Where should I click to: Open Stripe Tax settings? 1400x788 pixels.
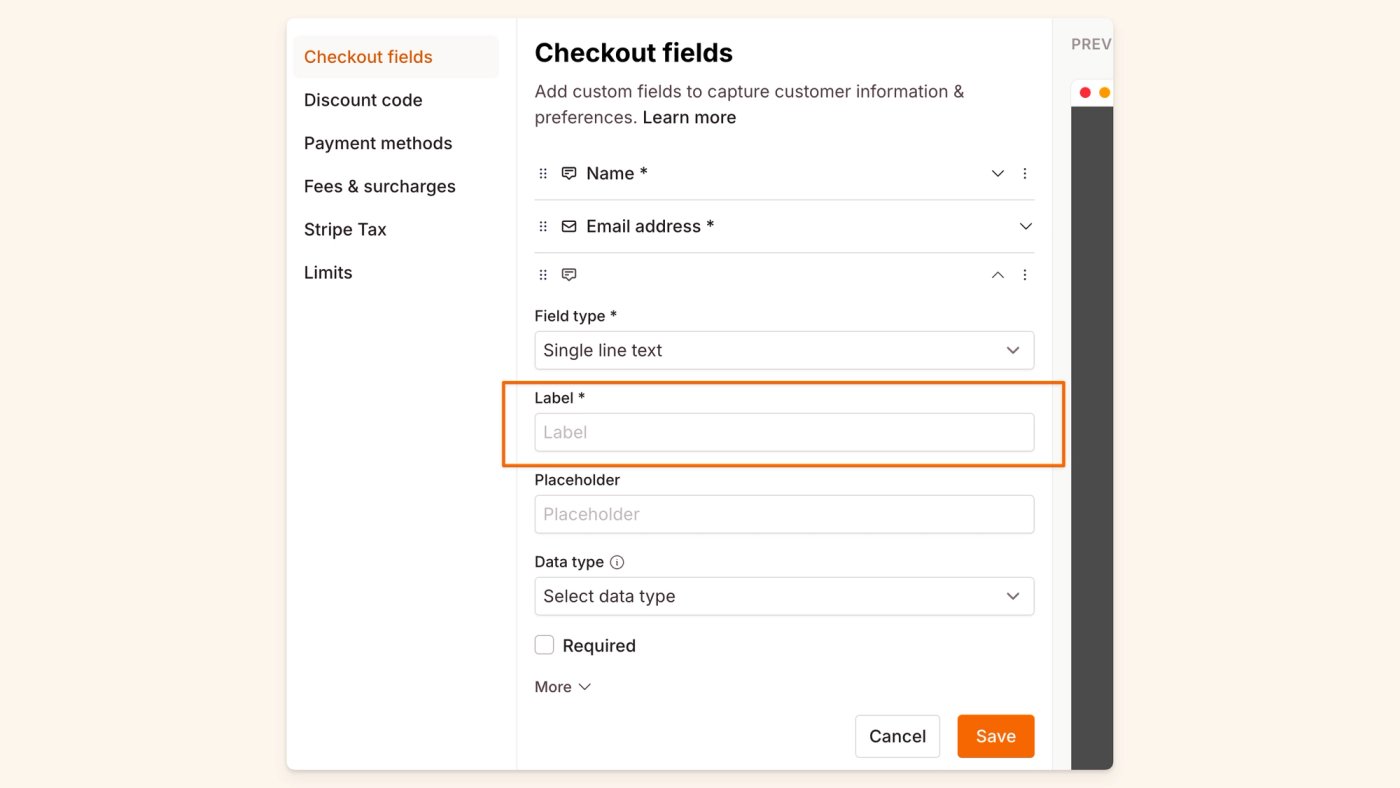tap(345, 229)
